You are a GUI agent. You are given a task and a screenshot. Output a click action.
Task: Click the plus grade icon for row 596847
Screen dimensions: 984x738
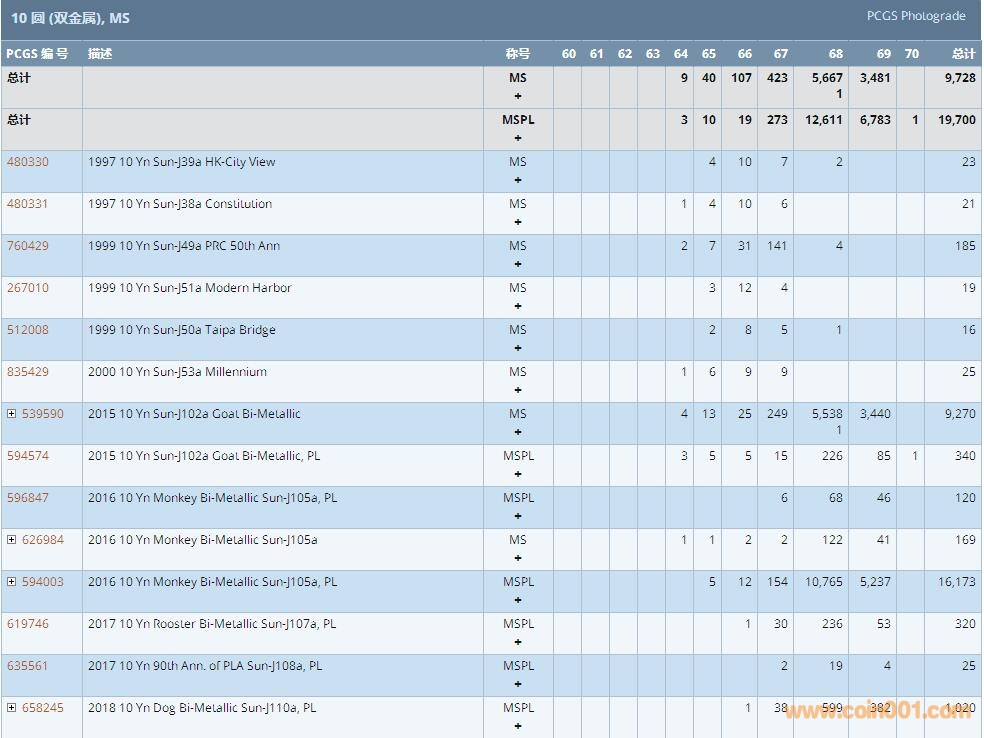[518, 516]
